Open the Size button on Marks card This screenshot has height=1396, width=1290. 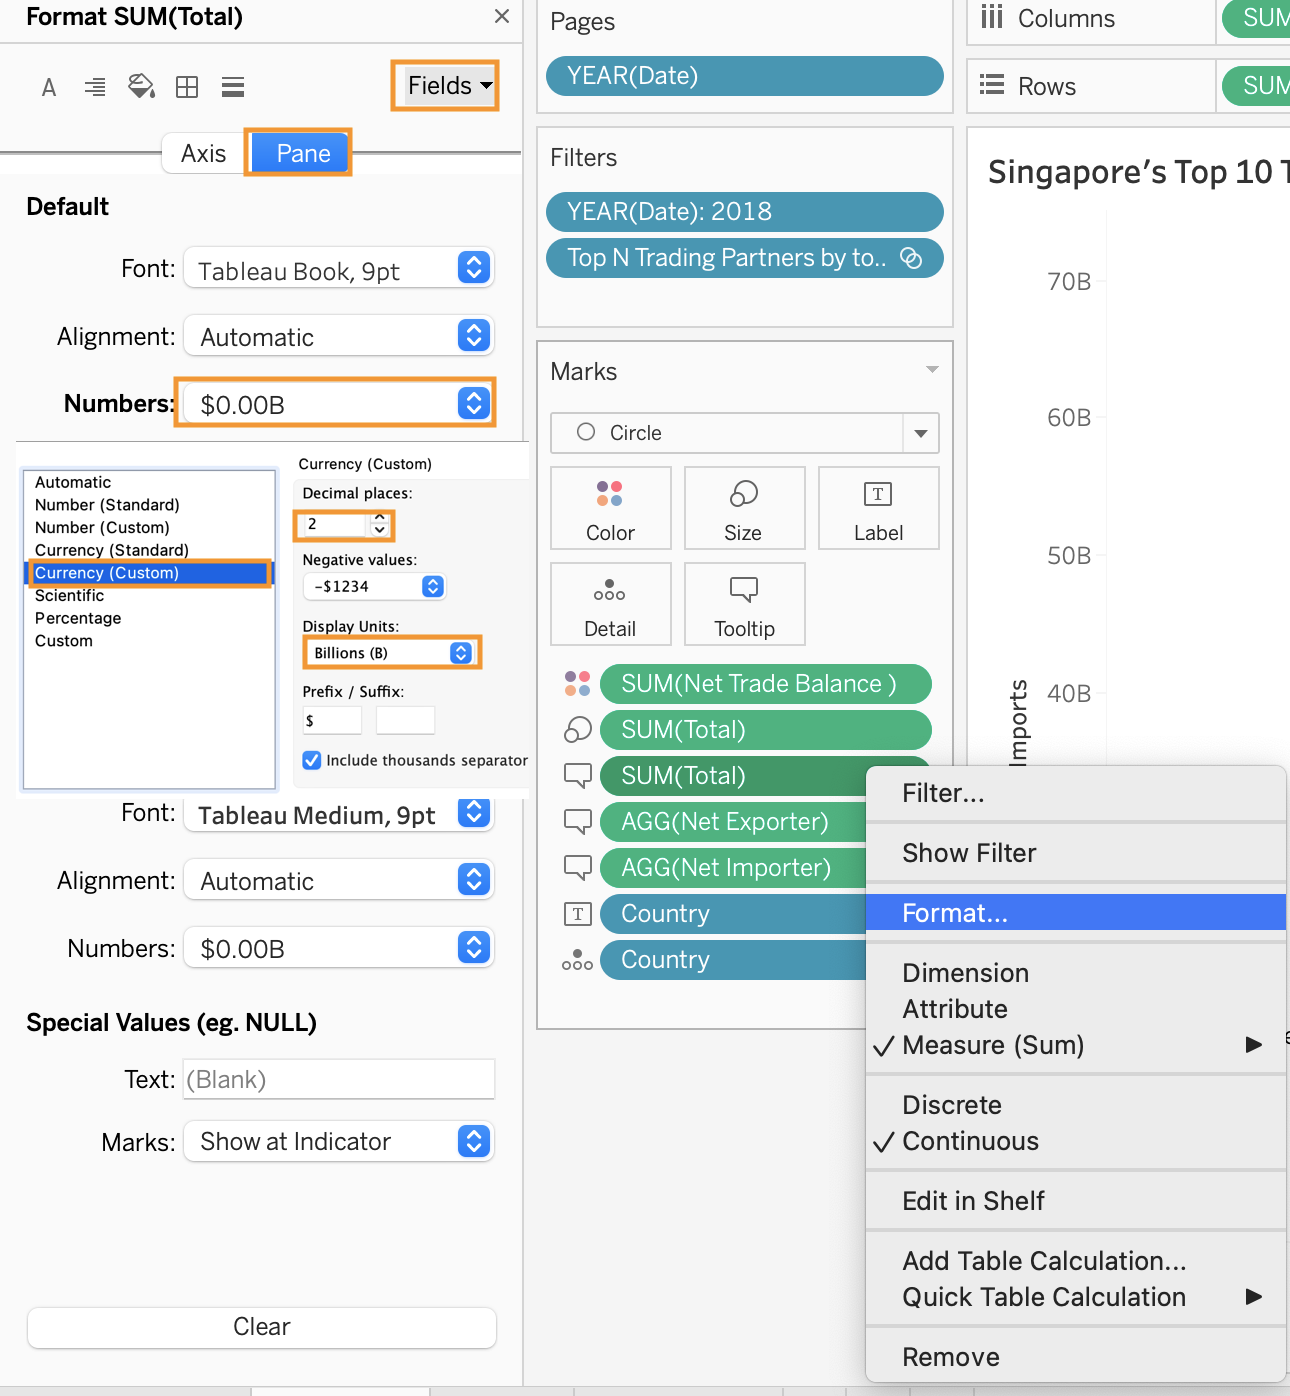pos(744,508)
